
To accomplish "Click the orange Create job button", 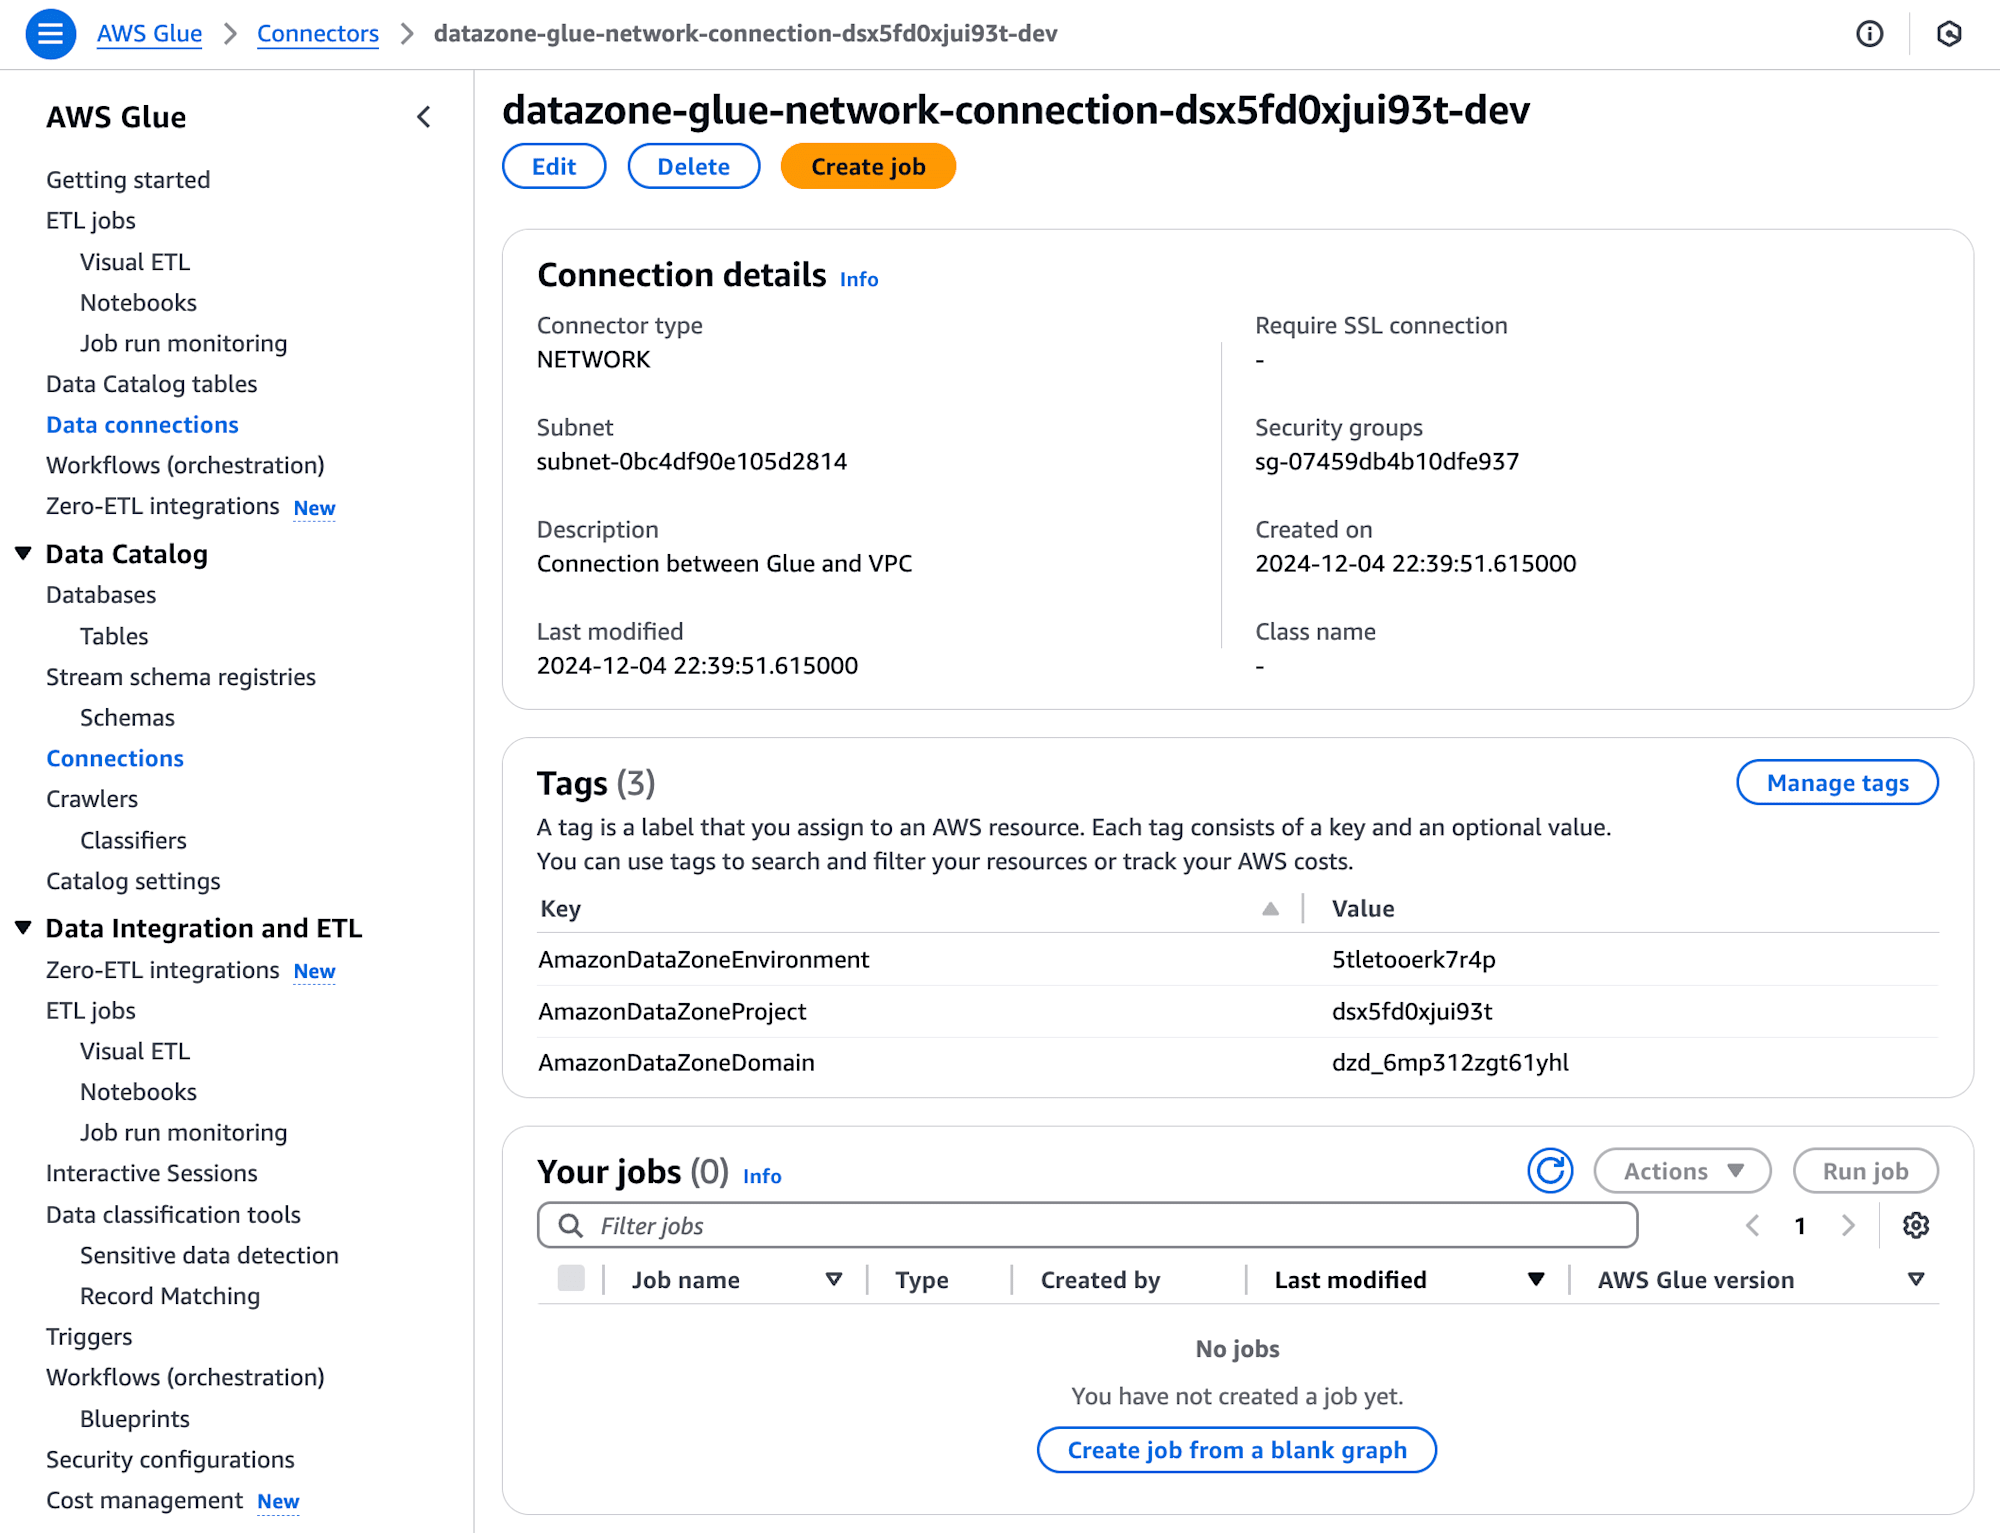I will tap(868, 166).
